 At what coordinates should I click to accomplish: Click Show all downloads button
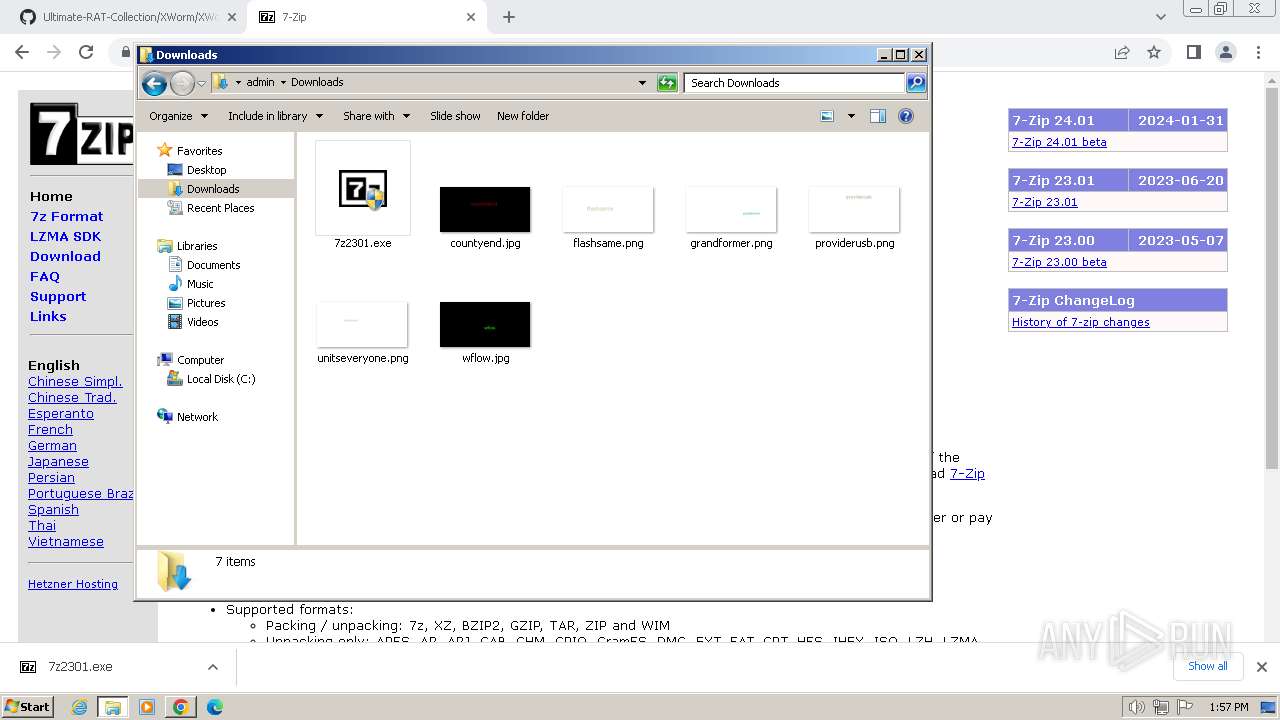[x=1207, y=666]
